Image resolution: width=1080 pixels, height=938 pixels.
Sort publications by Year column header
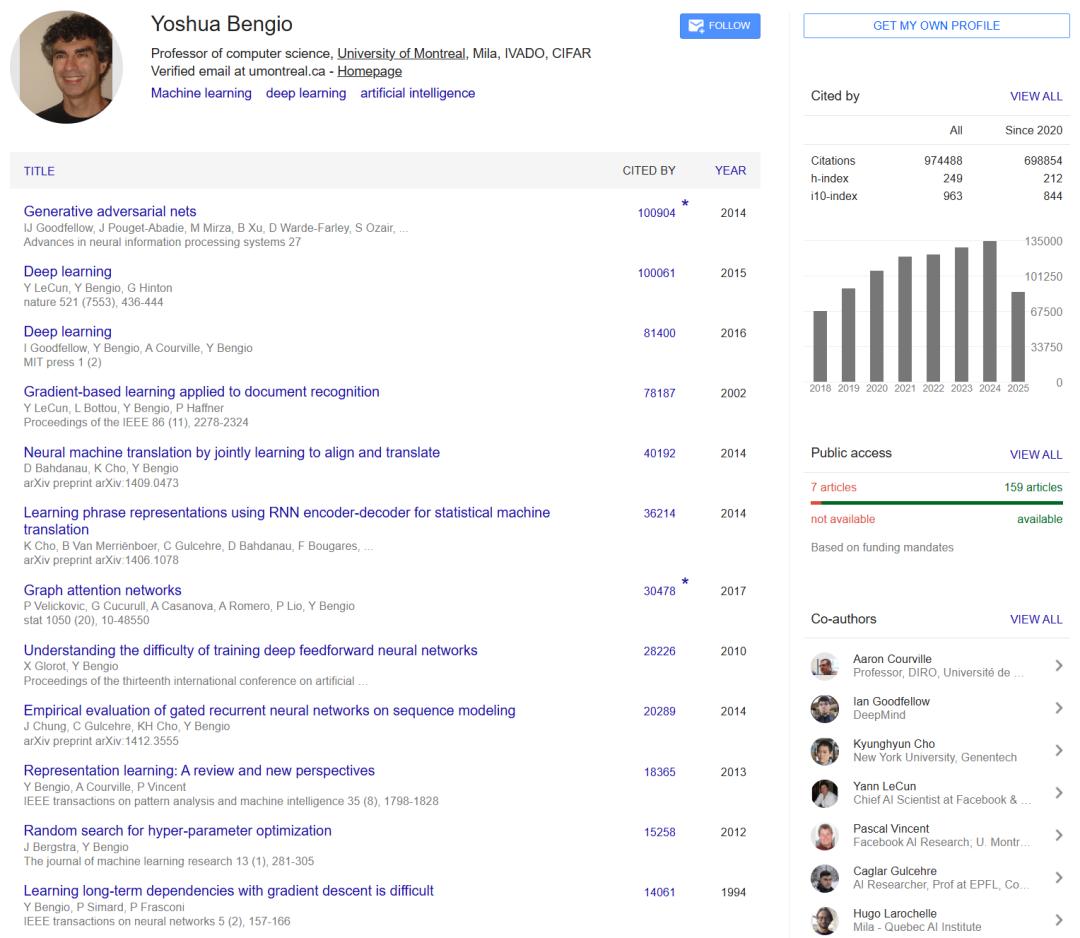730,171
